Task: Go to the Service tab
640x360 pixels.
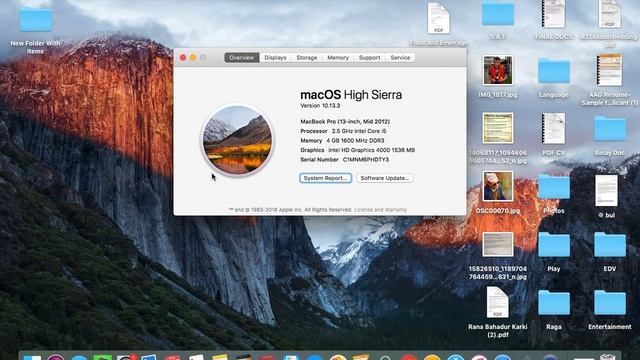Action: 400,58
